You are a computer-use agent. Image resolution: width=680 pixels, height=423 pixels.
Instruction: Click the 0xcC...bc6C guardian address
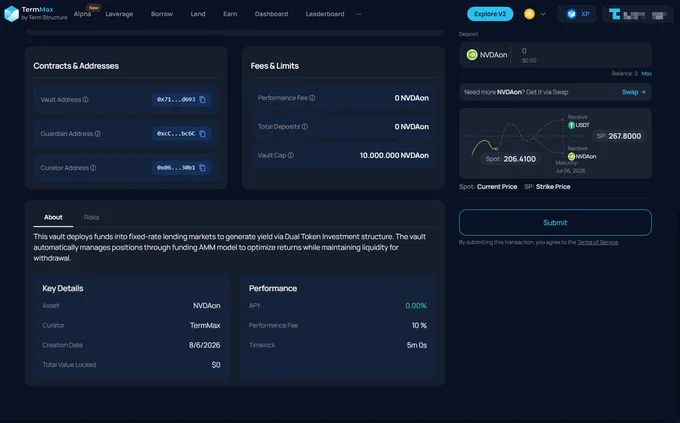click(x=176, y=134)
